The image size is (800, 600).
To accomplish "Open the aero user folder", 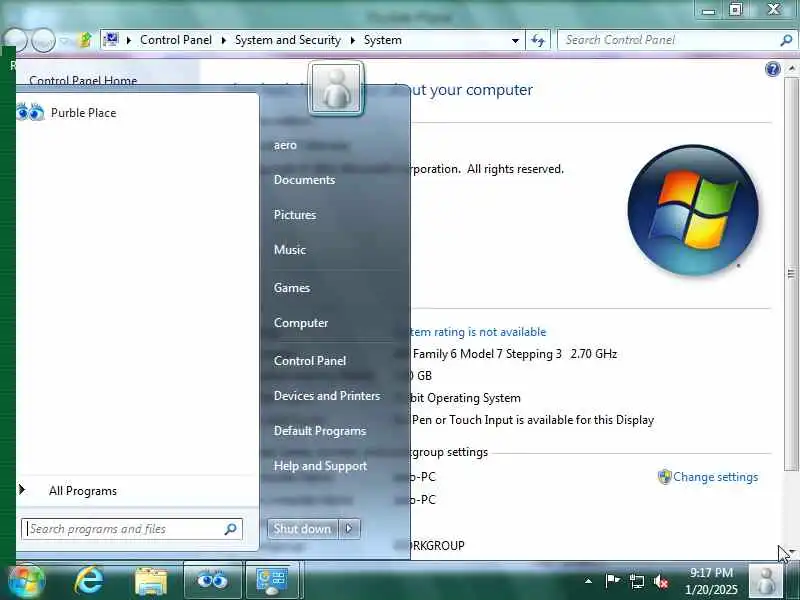I will [x=285, y=145].
